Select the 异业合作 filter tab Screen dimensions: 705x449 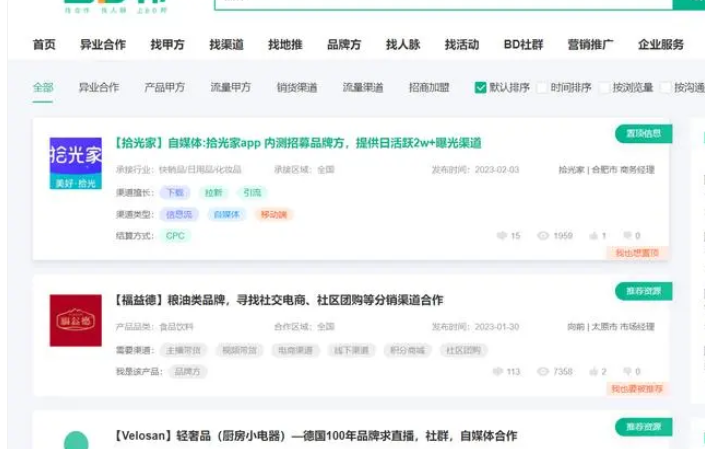tap(99, 87)
